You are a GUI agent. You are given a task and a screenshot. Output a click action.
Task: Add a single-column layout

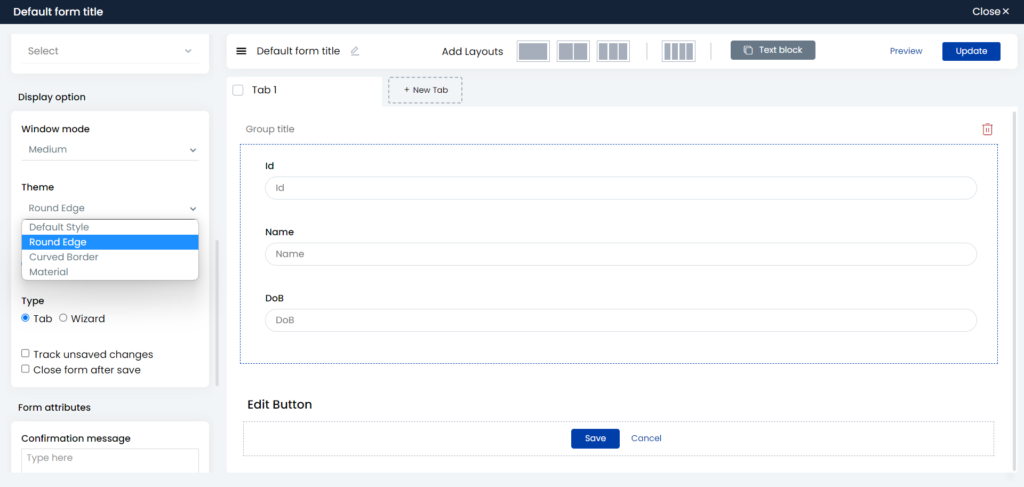point(533,51)
